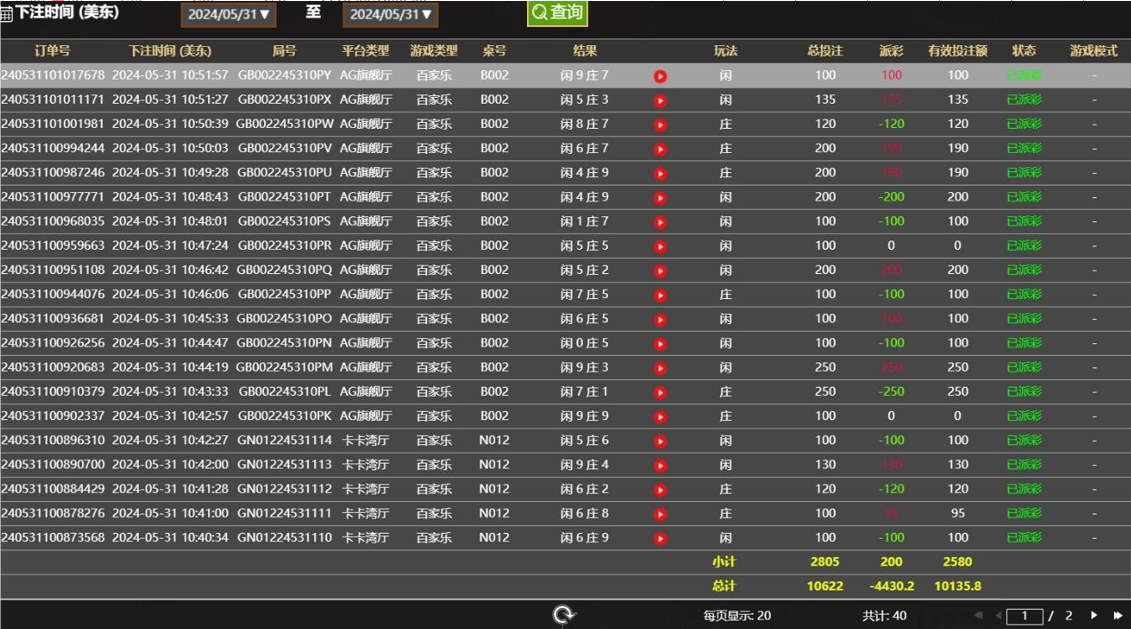The width and height of the screenshot is (1131, 629).
Task: Click the replay icon for order 240531100873568
Action: tap(660, 537)
